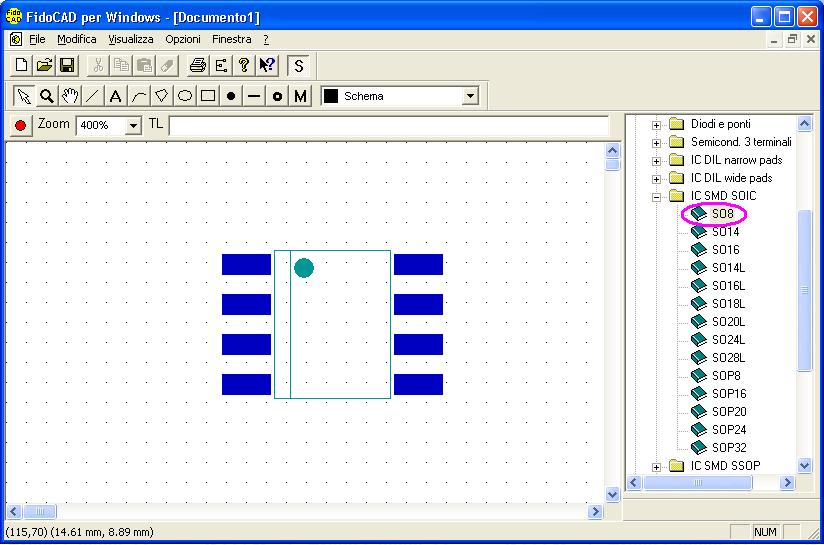The height and width of the screenshot is (545, 824).
Task: Pick the rectangle drawing tool
Action: point(208,96)
